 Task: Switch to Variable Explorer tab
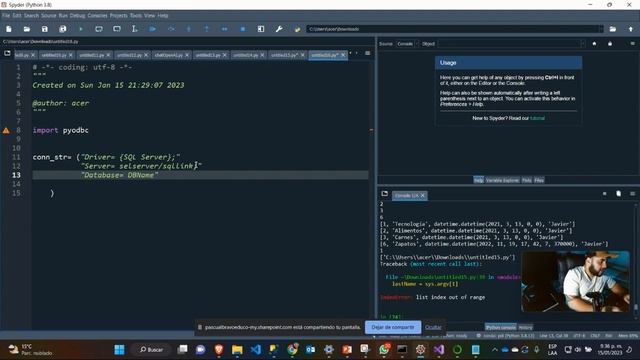coord(502,180)
